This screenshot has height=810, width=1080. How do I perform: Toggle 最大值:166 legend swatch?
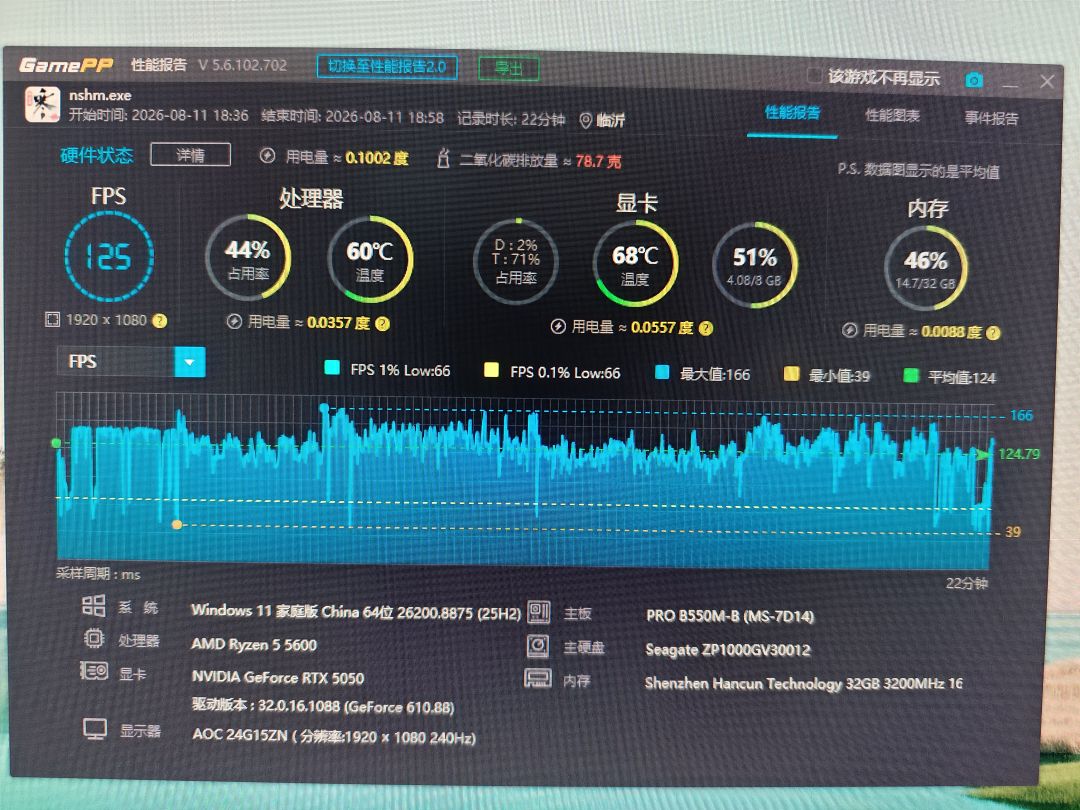662,373
